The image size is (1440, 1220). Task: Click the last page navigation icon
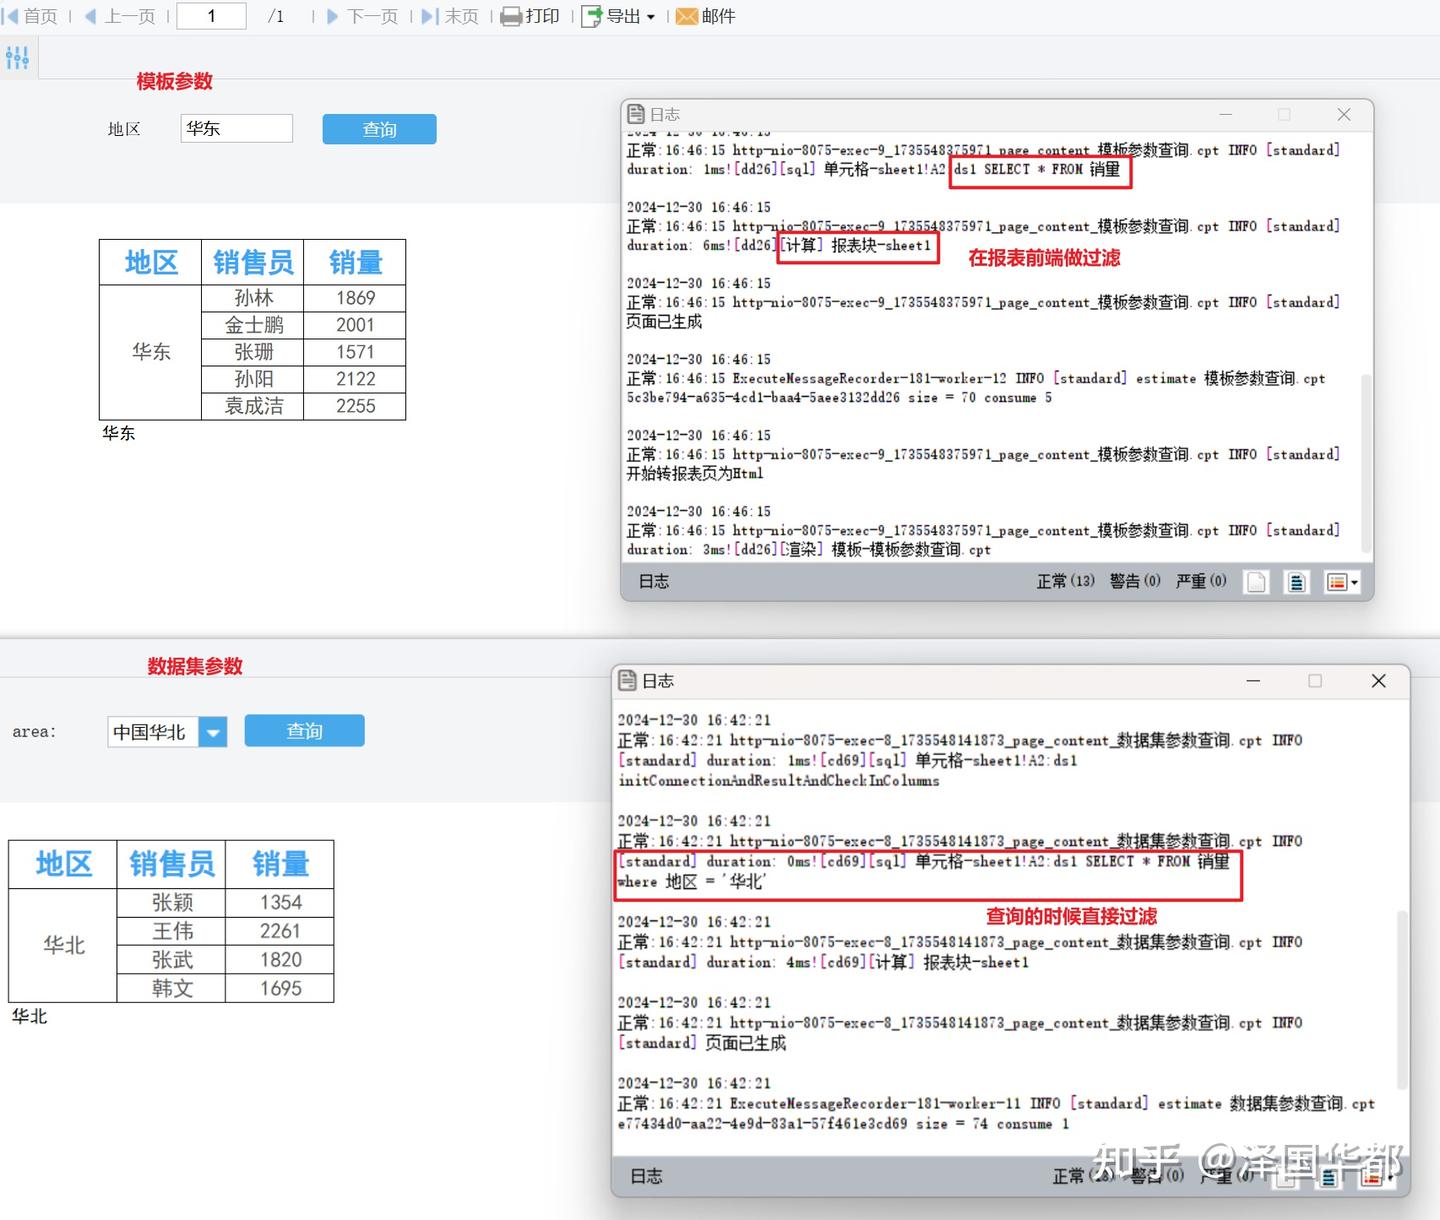[x=450, y=16]
